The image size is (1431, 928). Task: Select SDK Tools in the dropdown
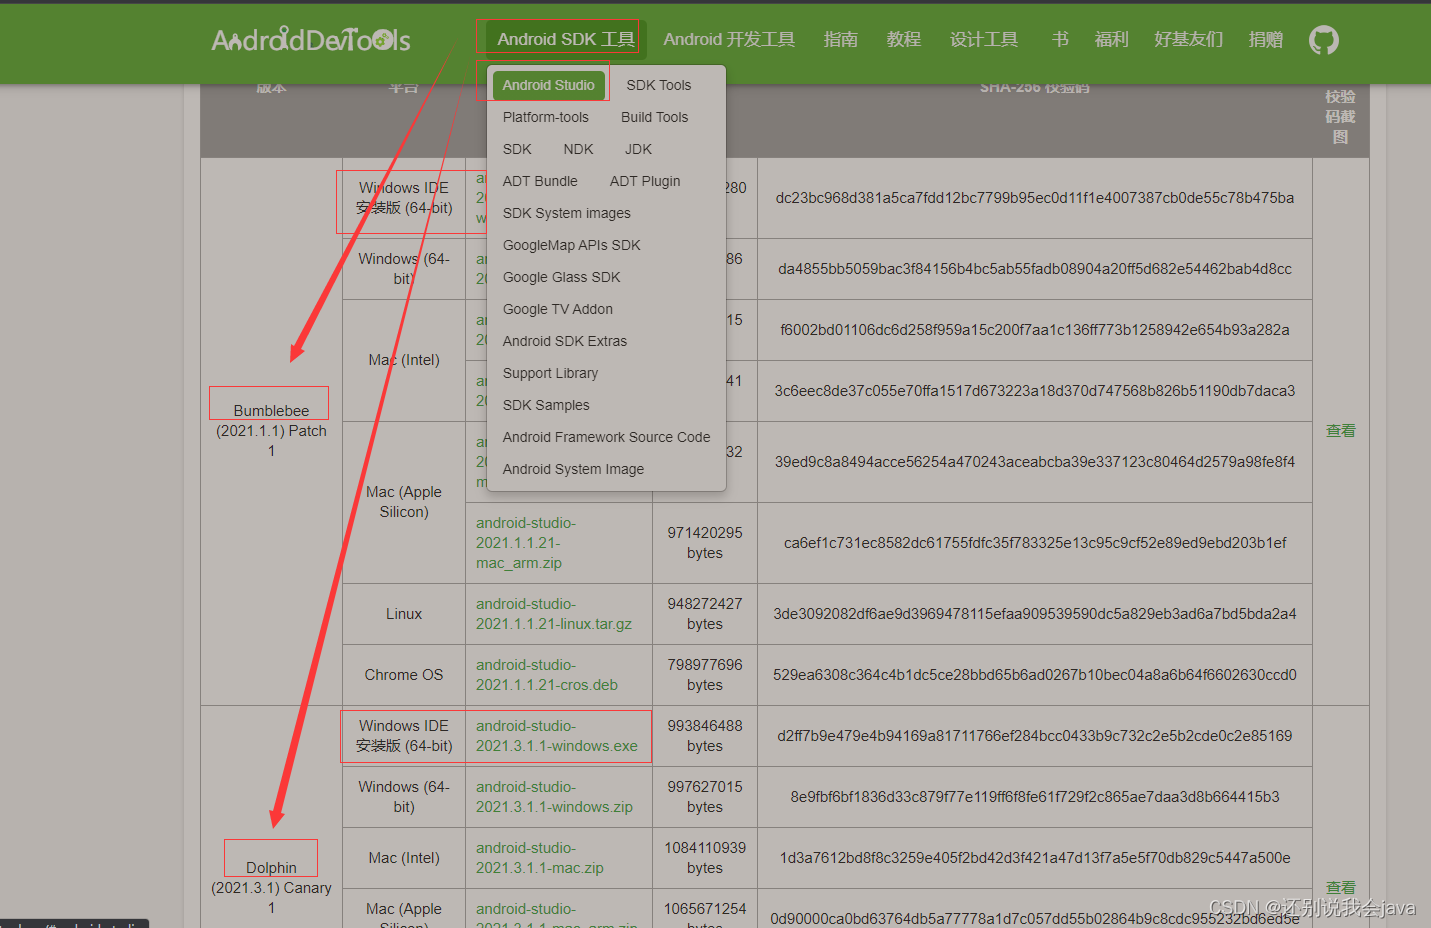(659, 85)
